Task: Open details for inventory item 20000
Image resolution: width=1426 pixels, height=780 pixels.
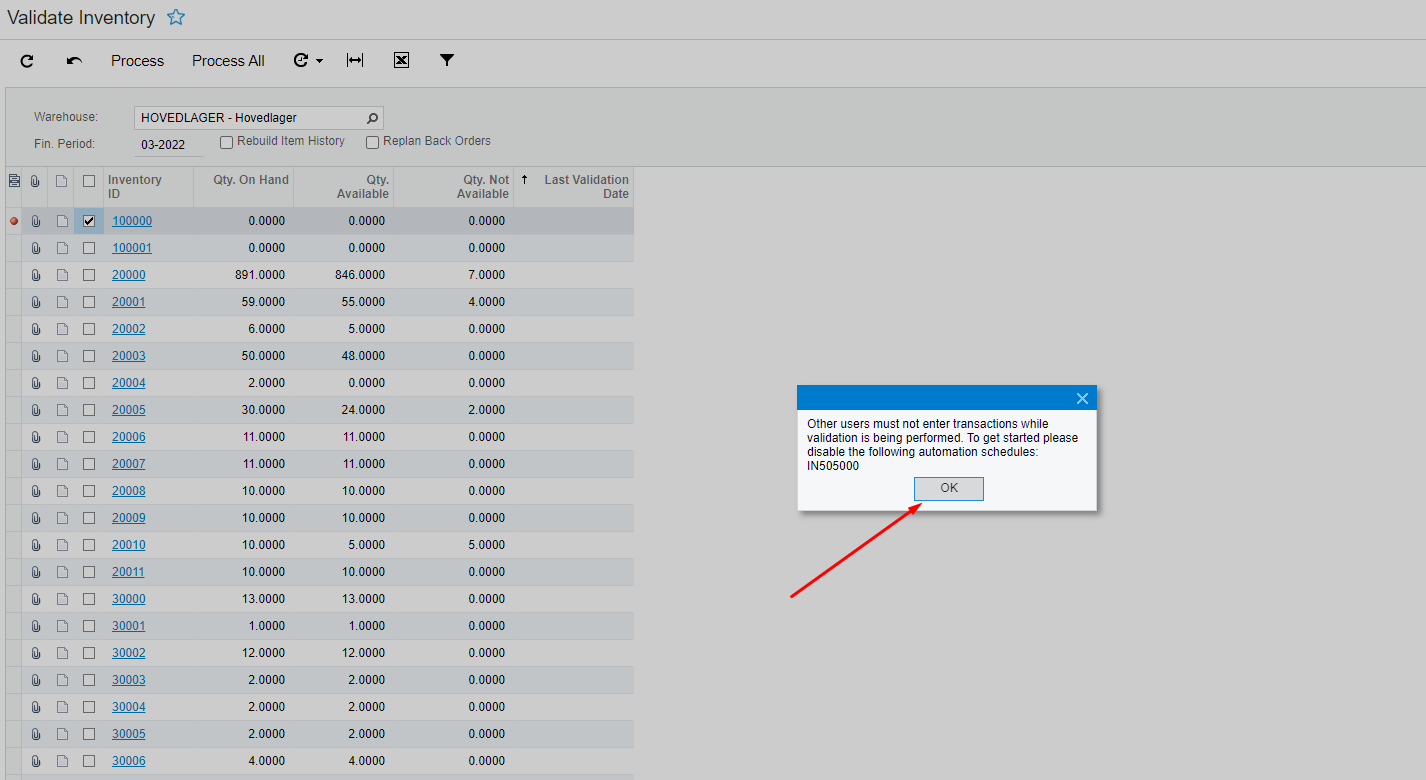Action: pyautogui.click(x=128, y=274)
